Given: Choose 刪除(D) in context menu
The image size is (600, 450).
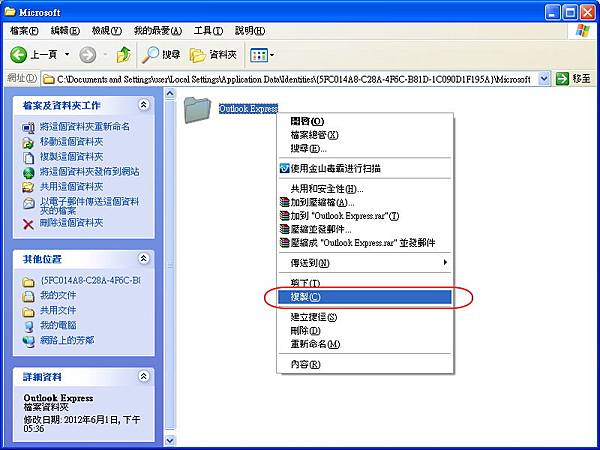Looking at the screenshot, I should coord(365,330).
